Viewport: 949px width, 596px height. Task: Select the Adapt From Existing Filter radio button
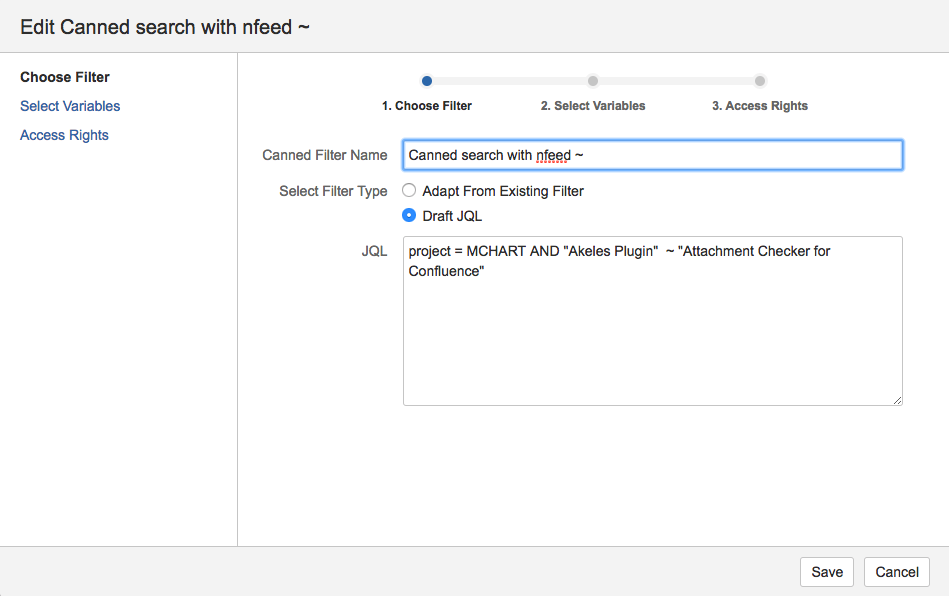pos(409,190)
